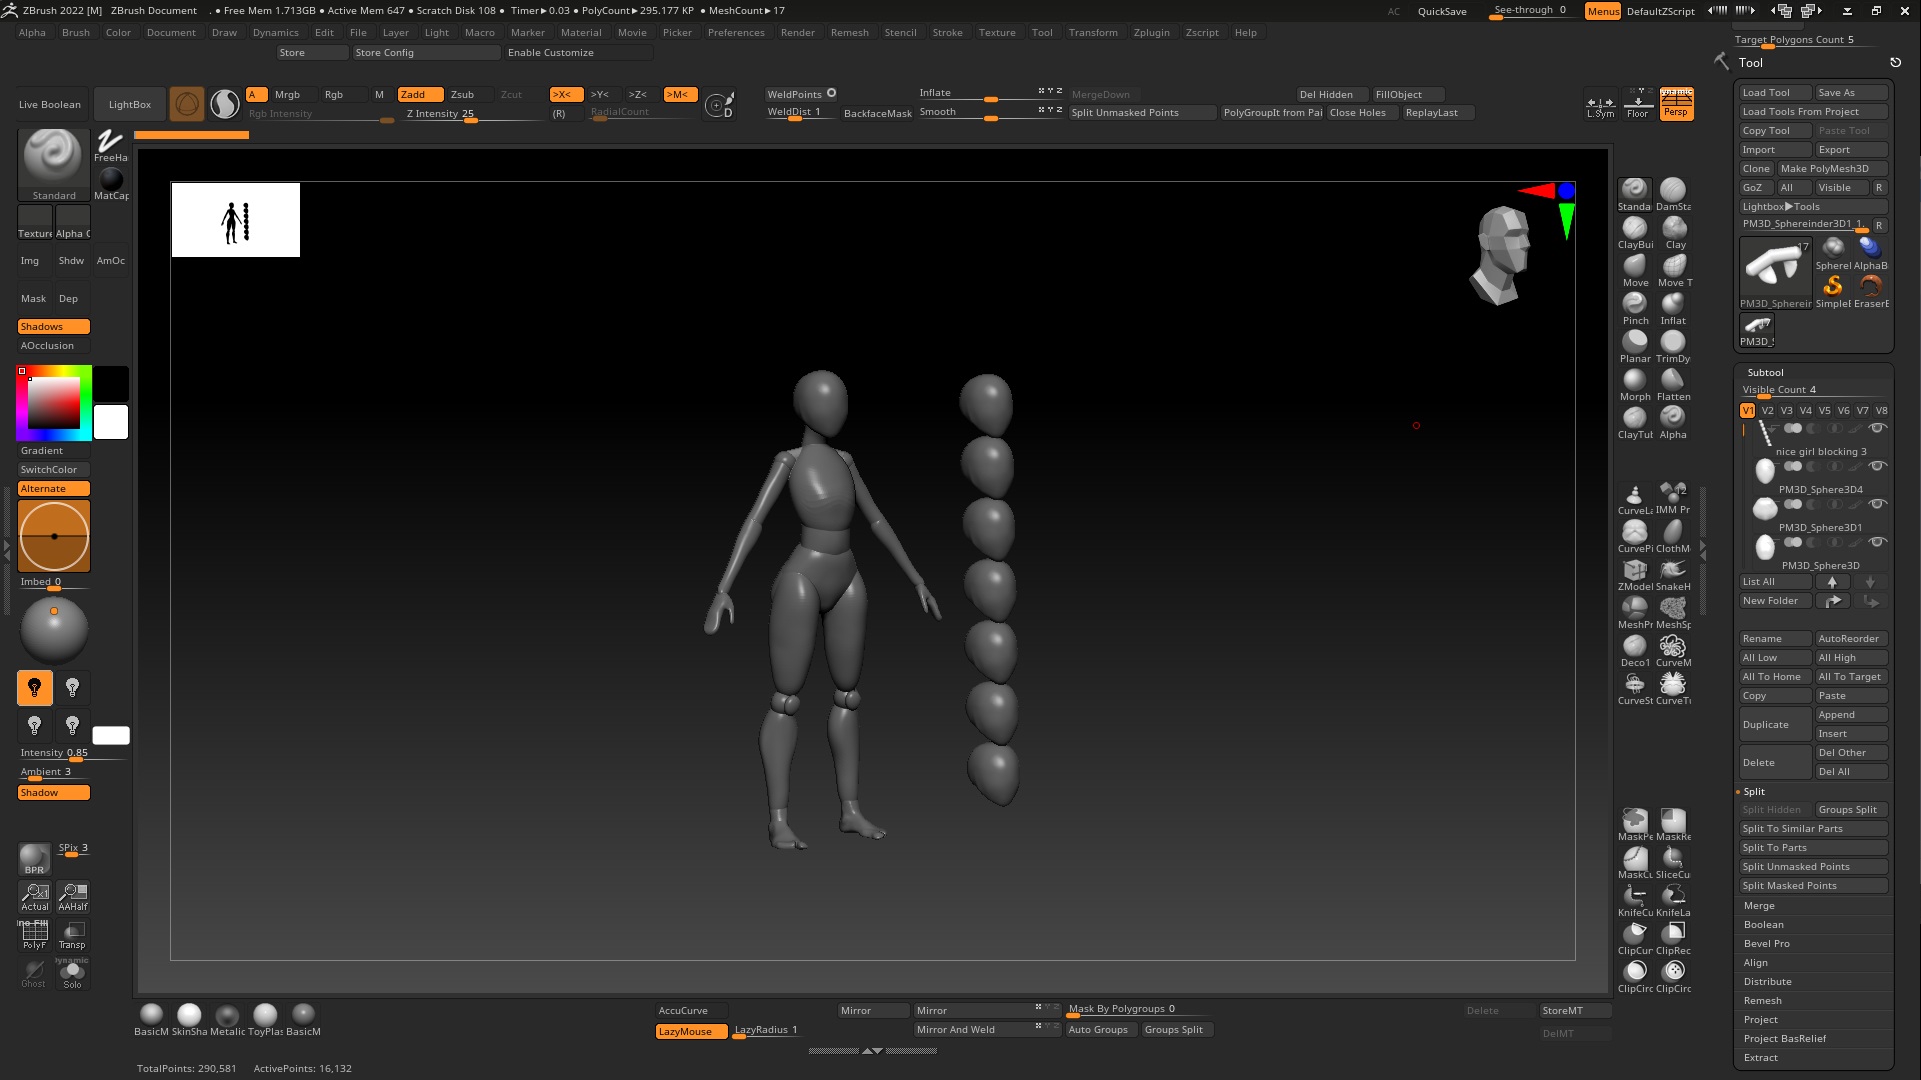Click the BPR render icon
Screen dimensions: 1921x1080
click(x=34, y=858)
